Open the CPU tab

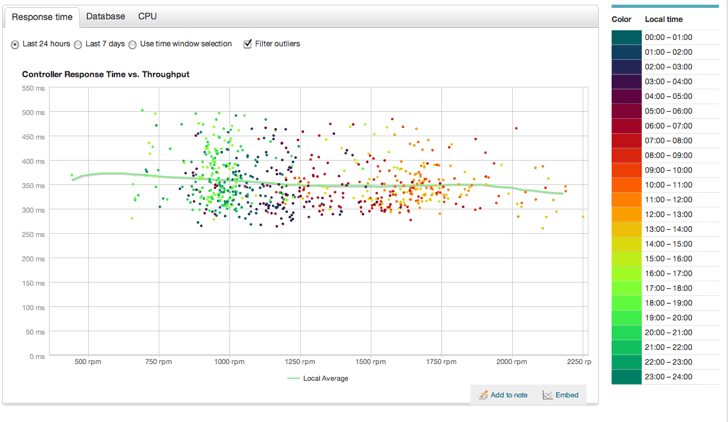(147, 17)
